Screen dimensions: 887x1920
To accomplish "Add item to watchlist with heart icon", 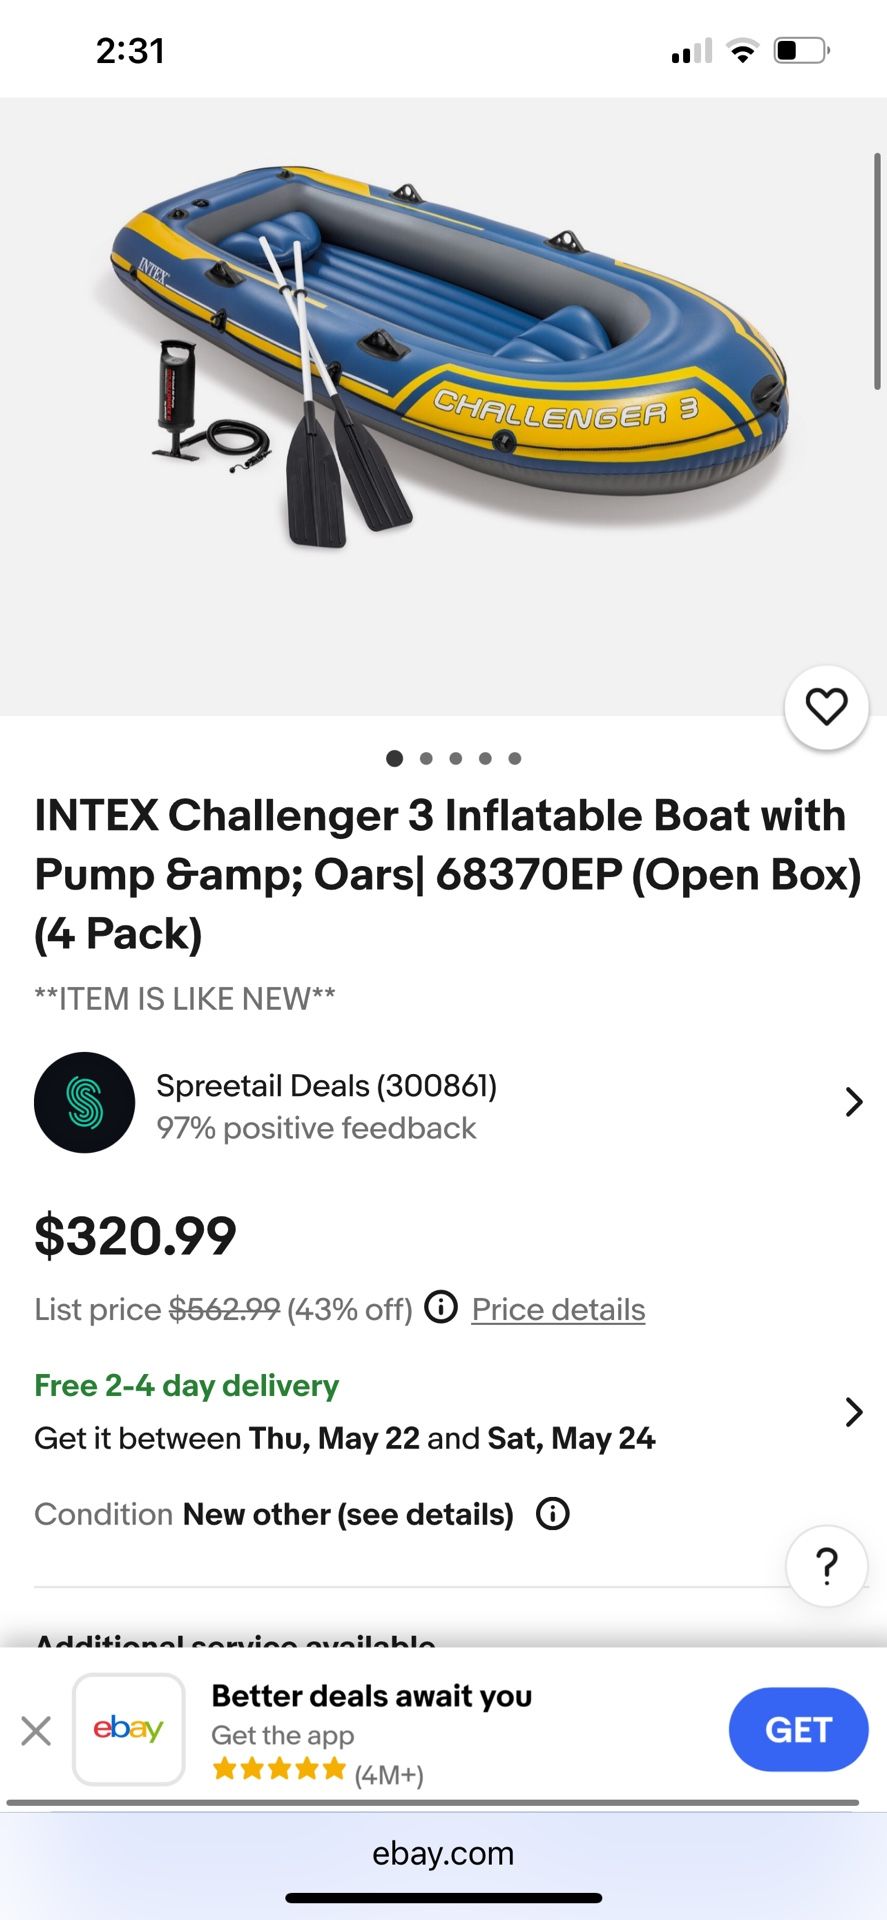I will (x=826, y=707).
